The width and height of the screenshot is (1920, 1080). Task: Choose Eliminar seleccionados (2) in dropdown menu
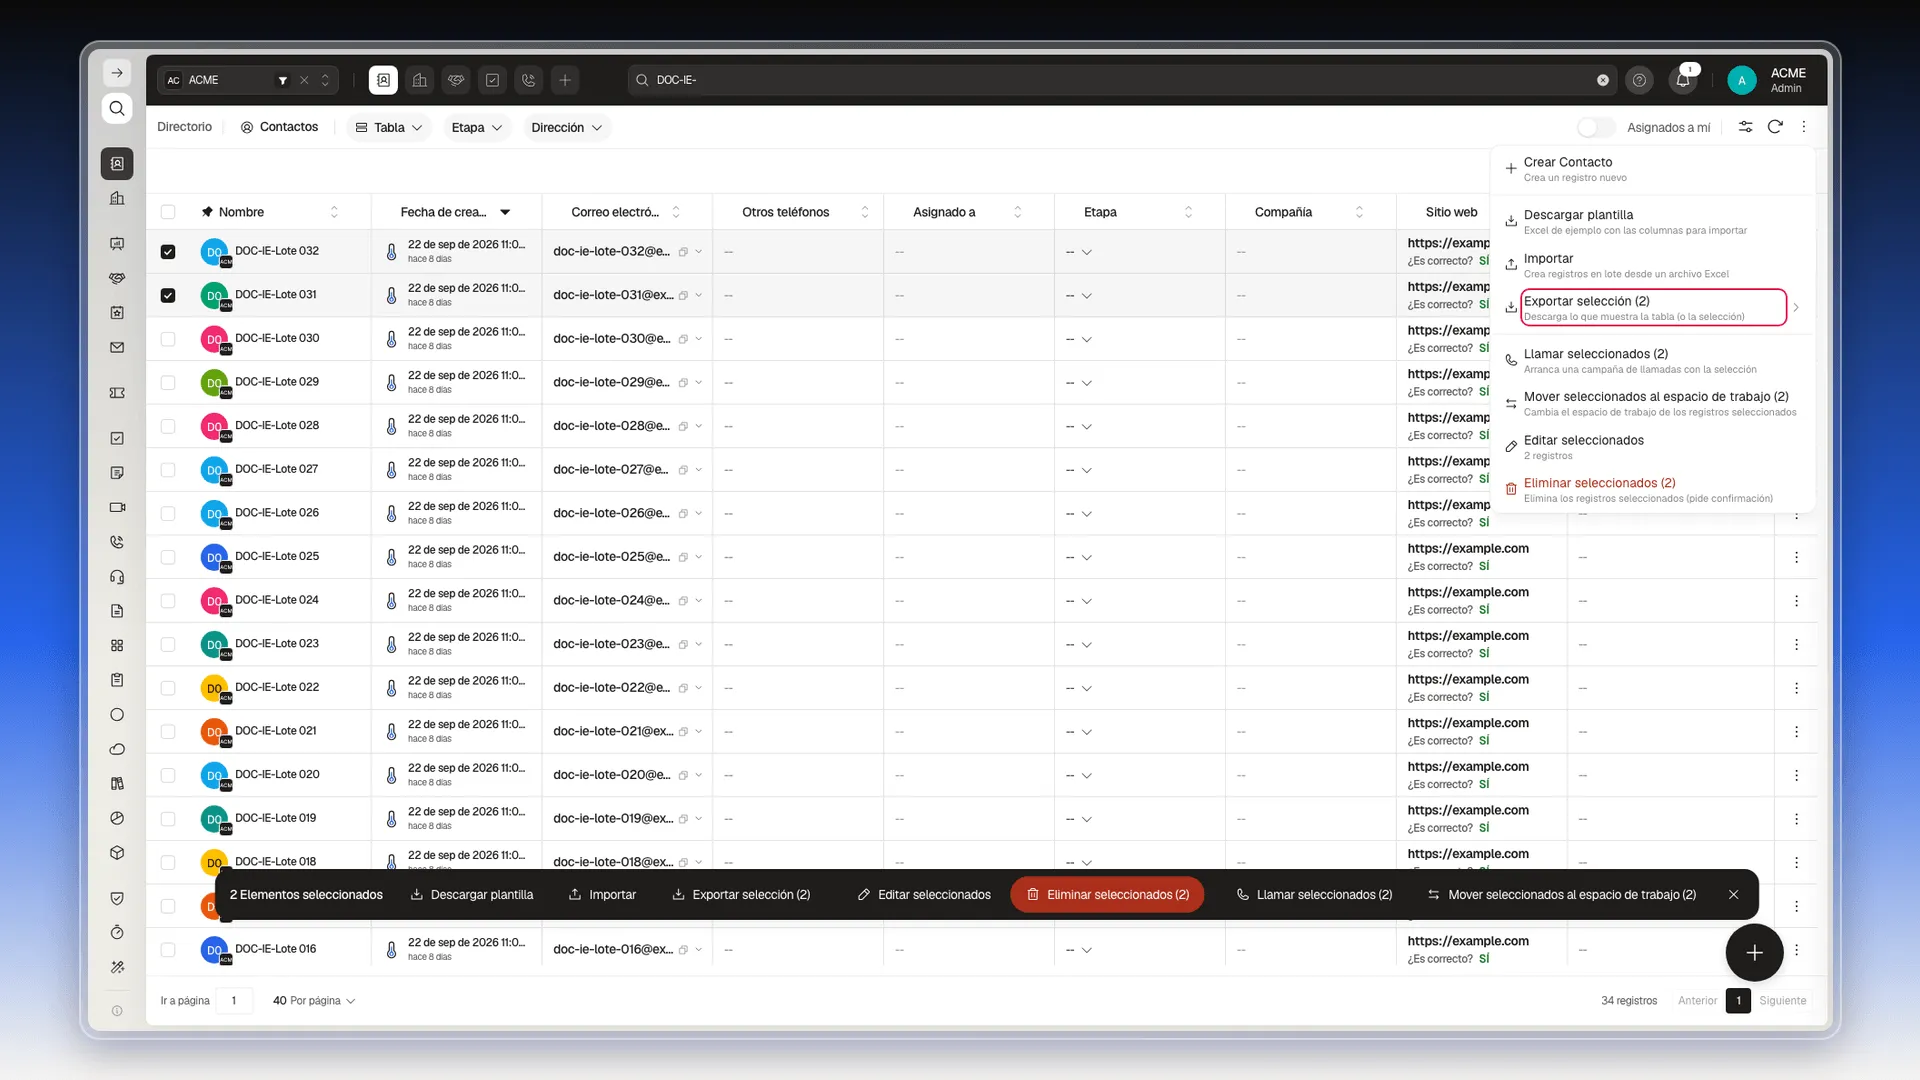click(x=1652, y=490)
